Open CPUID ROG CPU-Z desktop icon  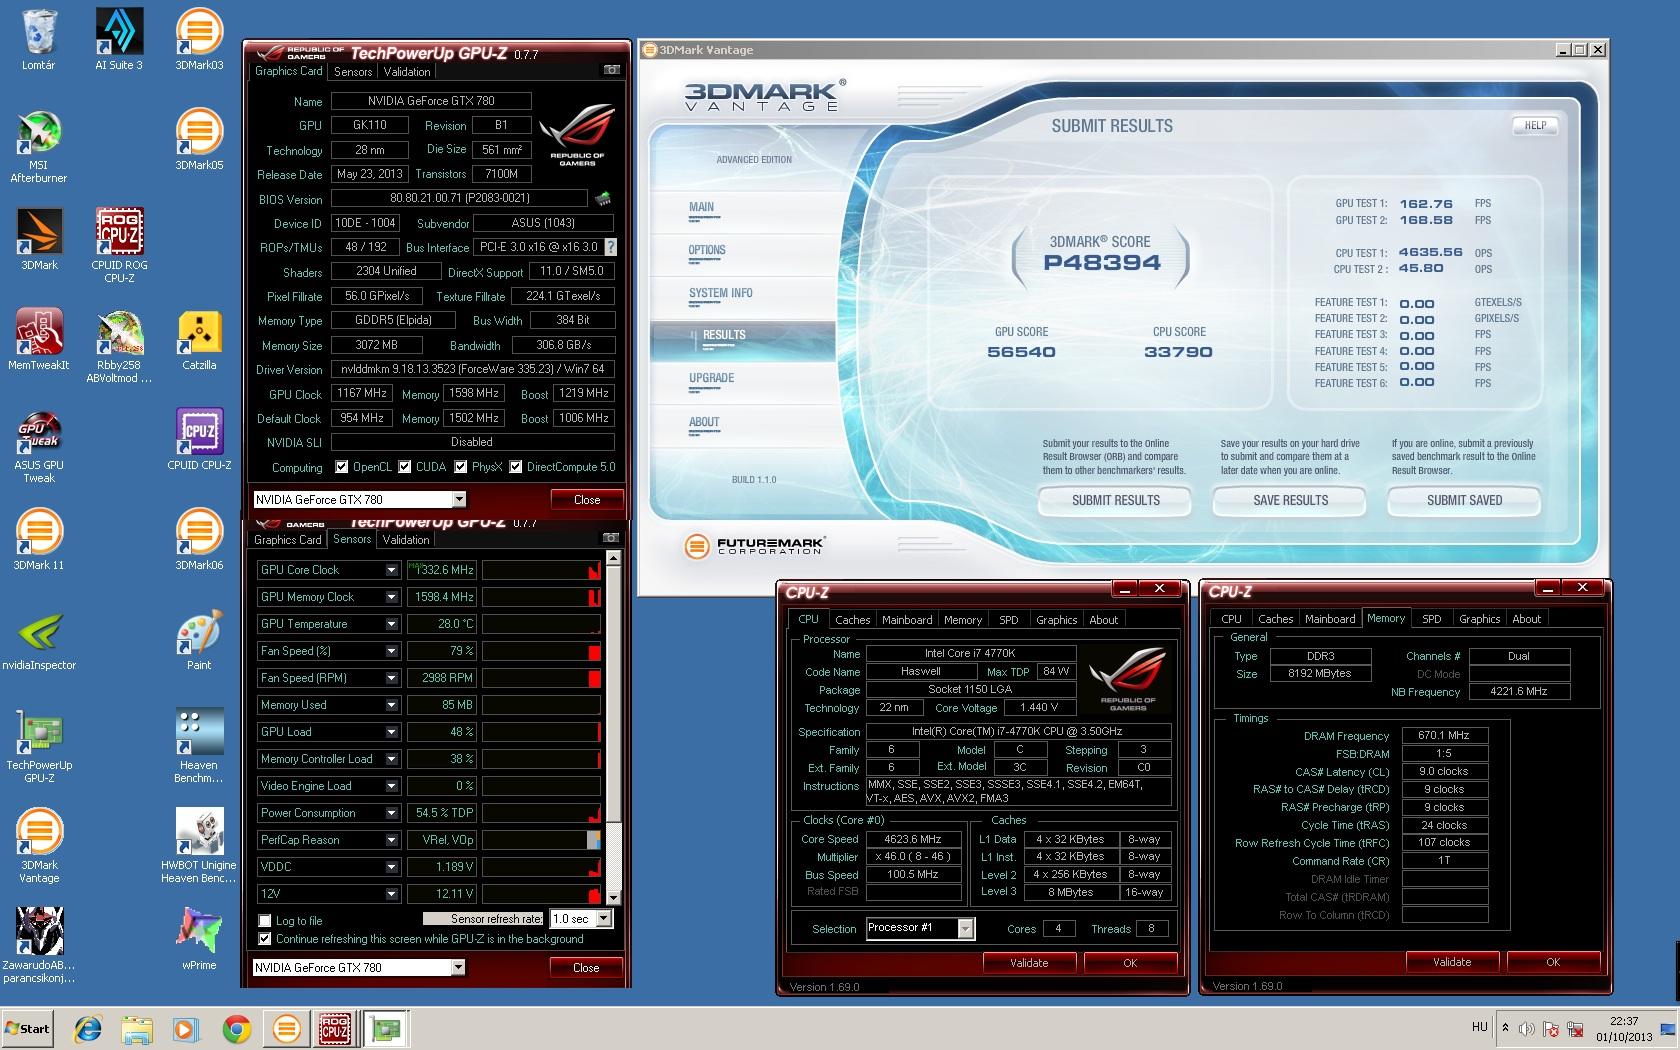coord(119,246)
